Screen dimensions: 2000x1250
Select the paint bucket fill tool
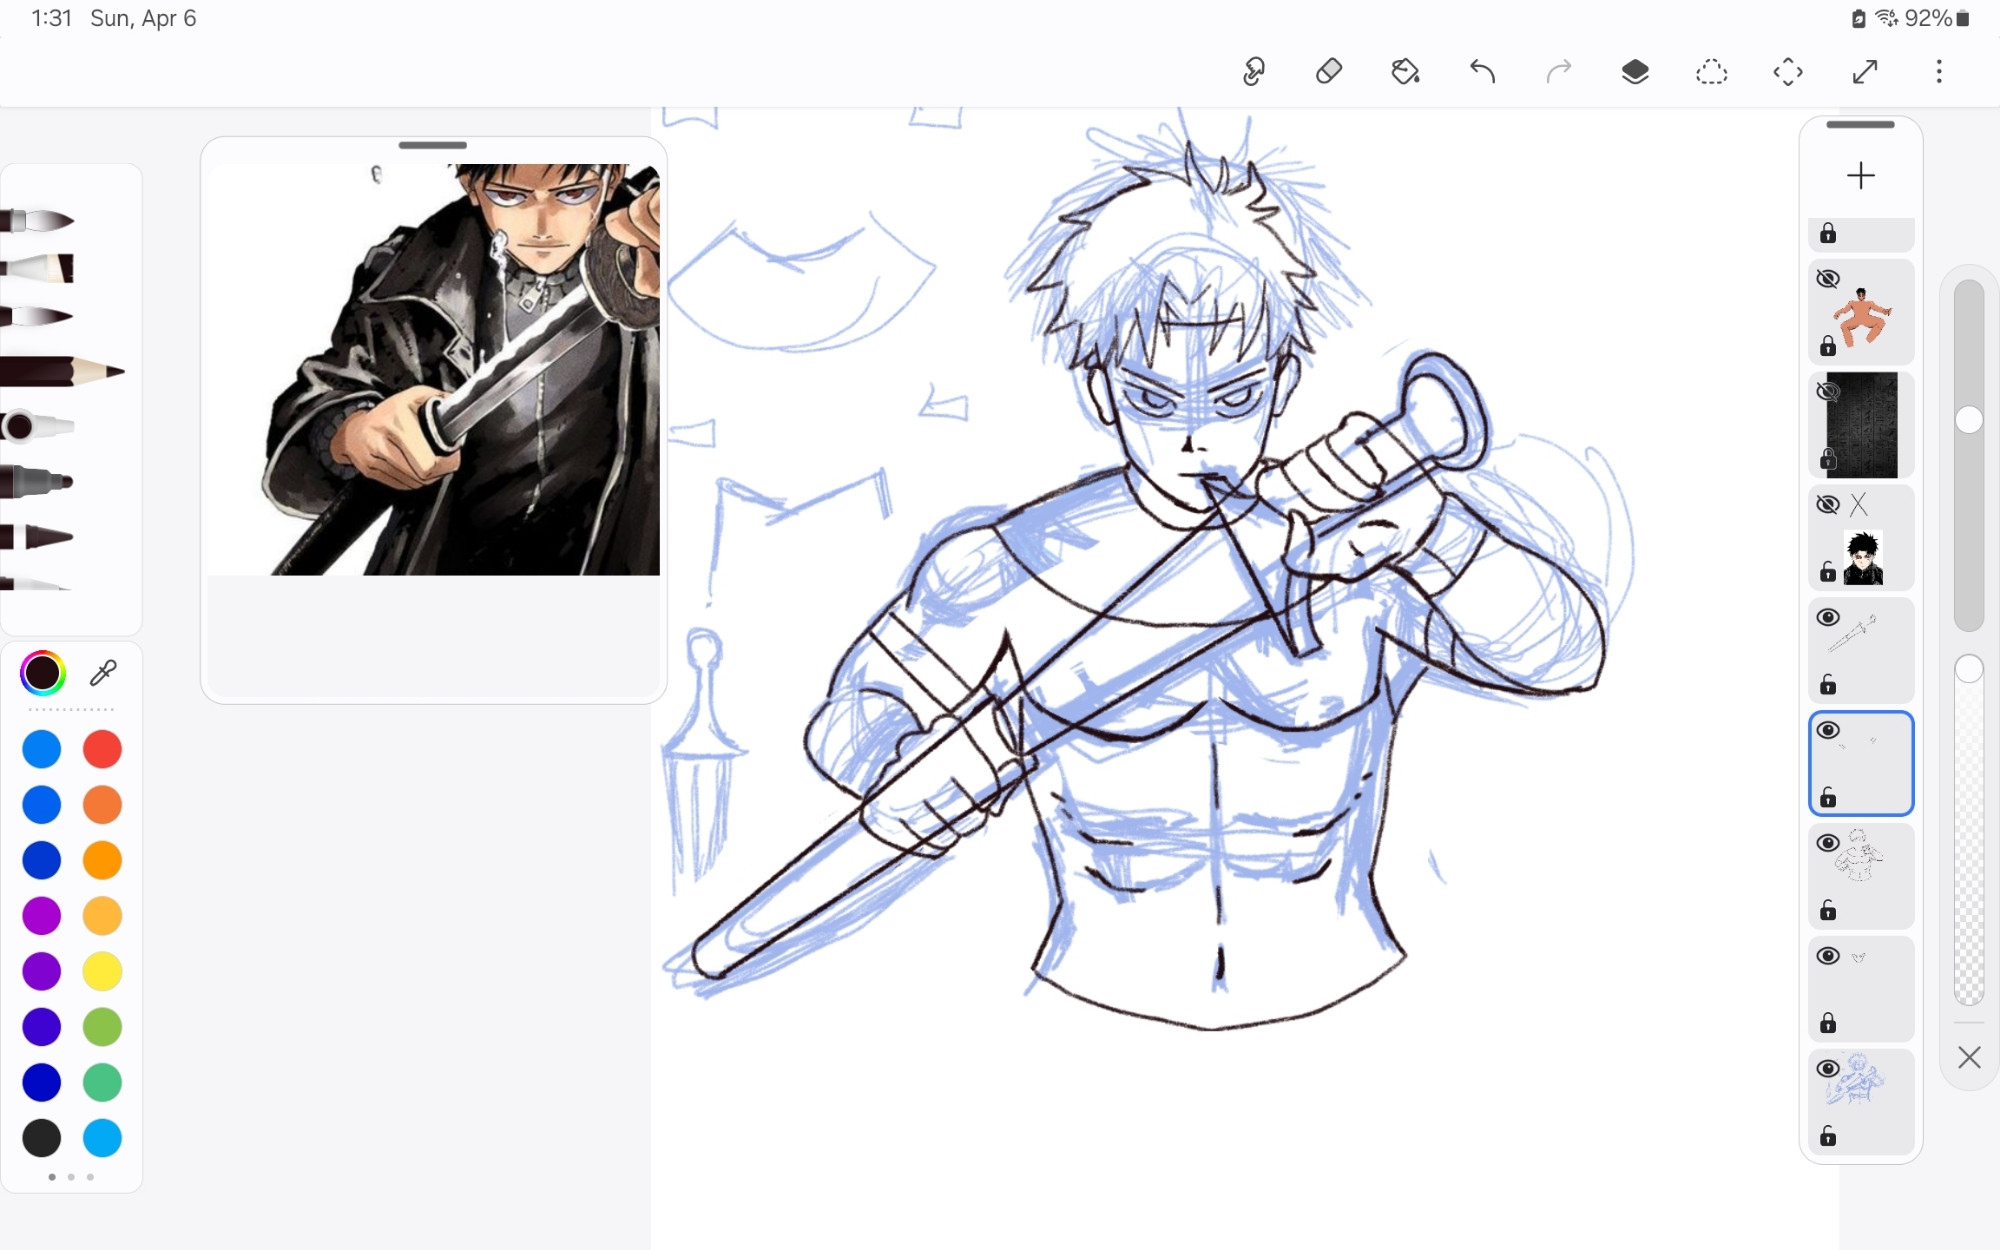[1406, 72]
